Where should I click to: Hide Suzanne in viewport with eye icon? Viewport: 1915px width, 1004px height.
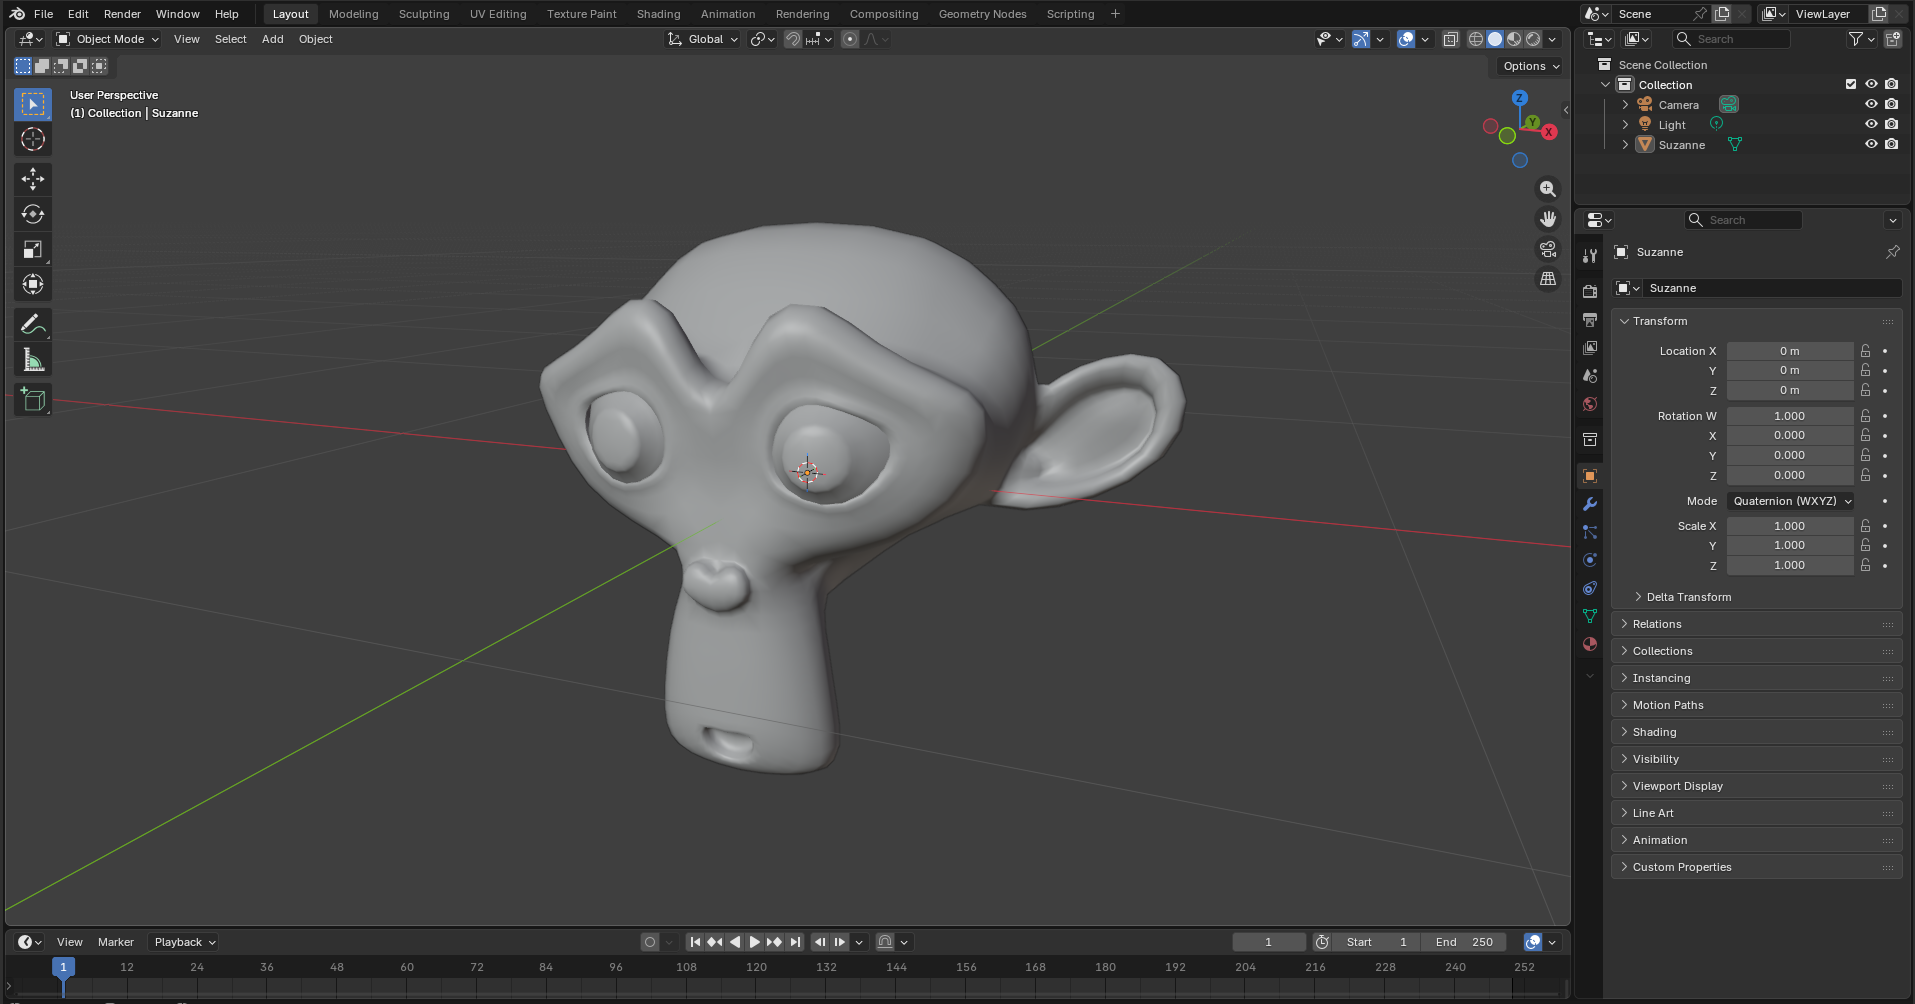[1871, 144]
